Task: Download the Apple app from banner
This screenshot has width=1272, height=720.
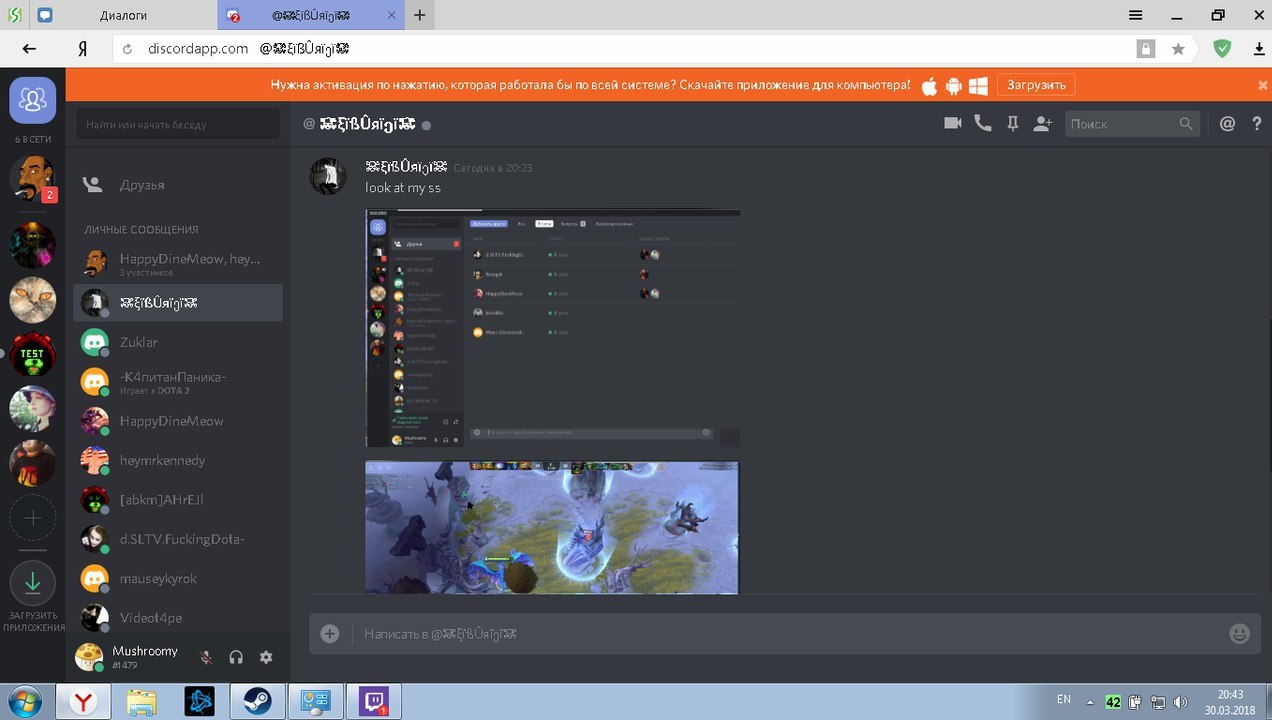Action: [929, 85]
